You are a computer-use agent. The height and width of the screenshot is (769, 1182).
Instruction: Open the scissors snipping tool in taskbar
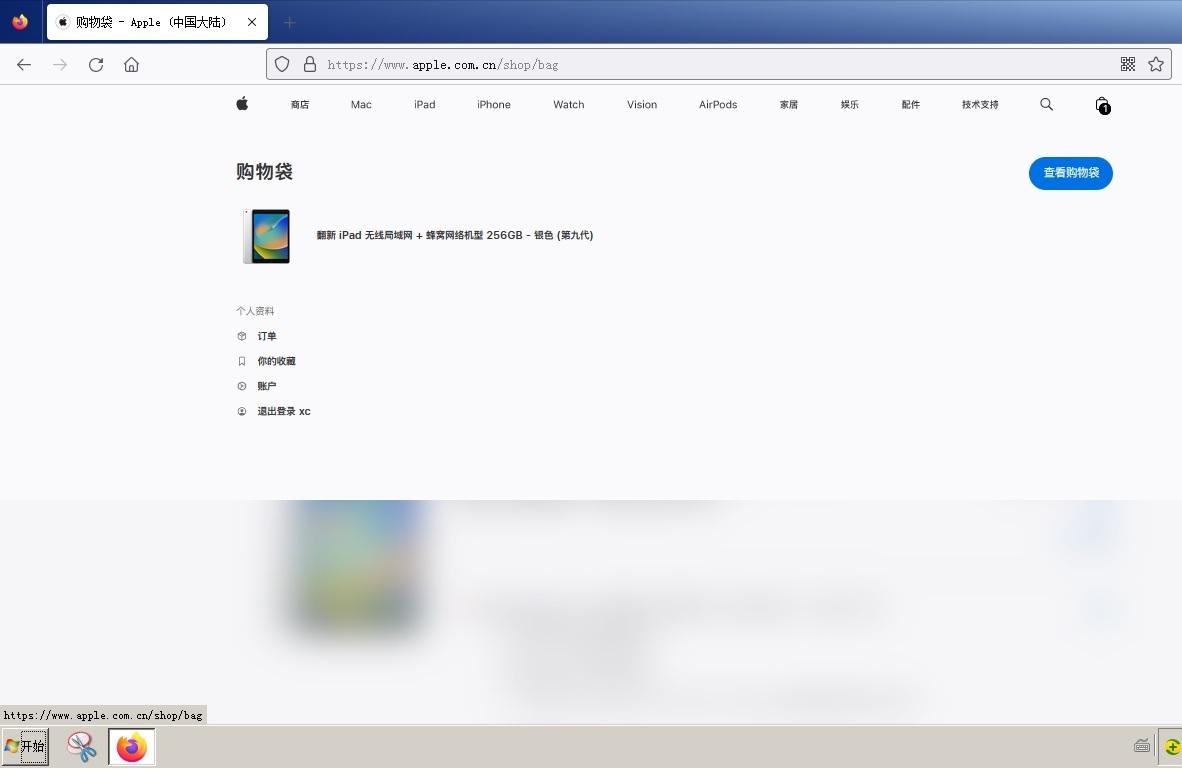click(81, 747)
